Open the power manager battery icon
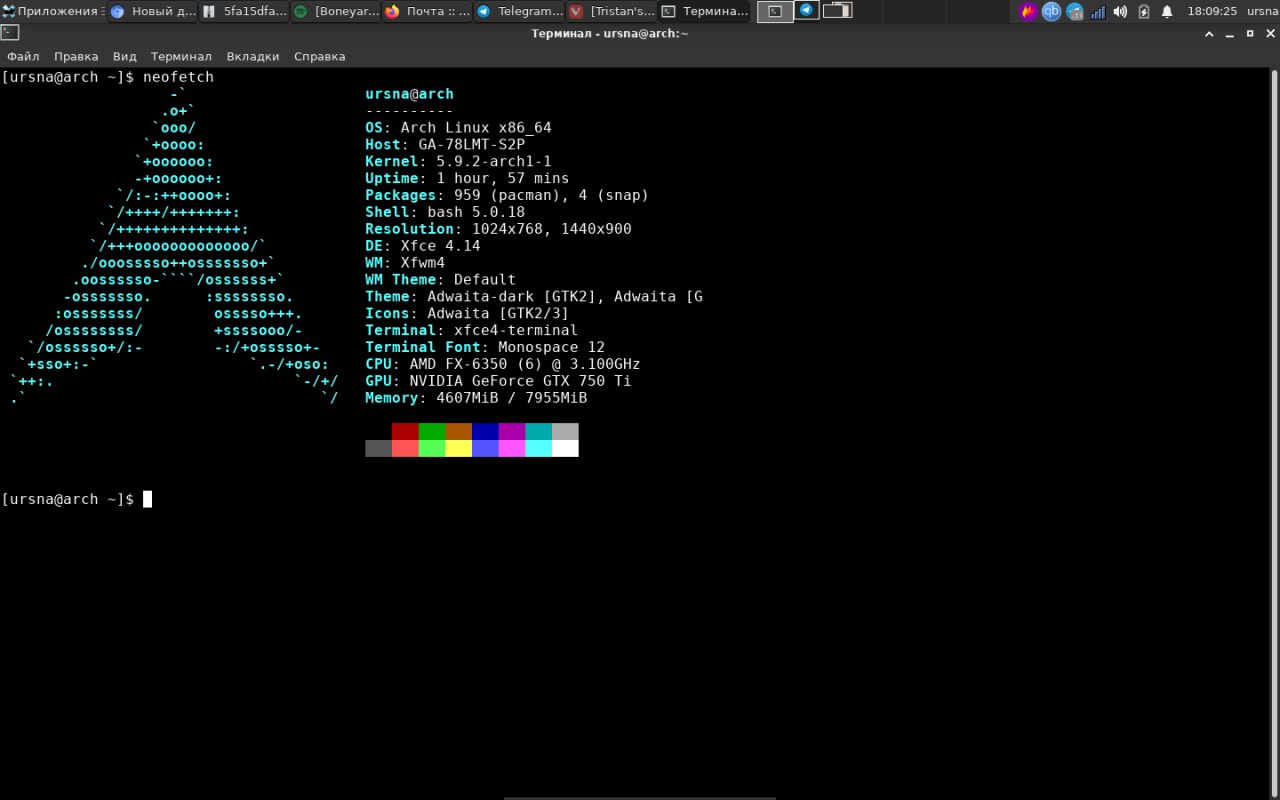Screen dimensions: 1280x800 1143,11
